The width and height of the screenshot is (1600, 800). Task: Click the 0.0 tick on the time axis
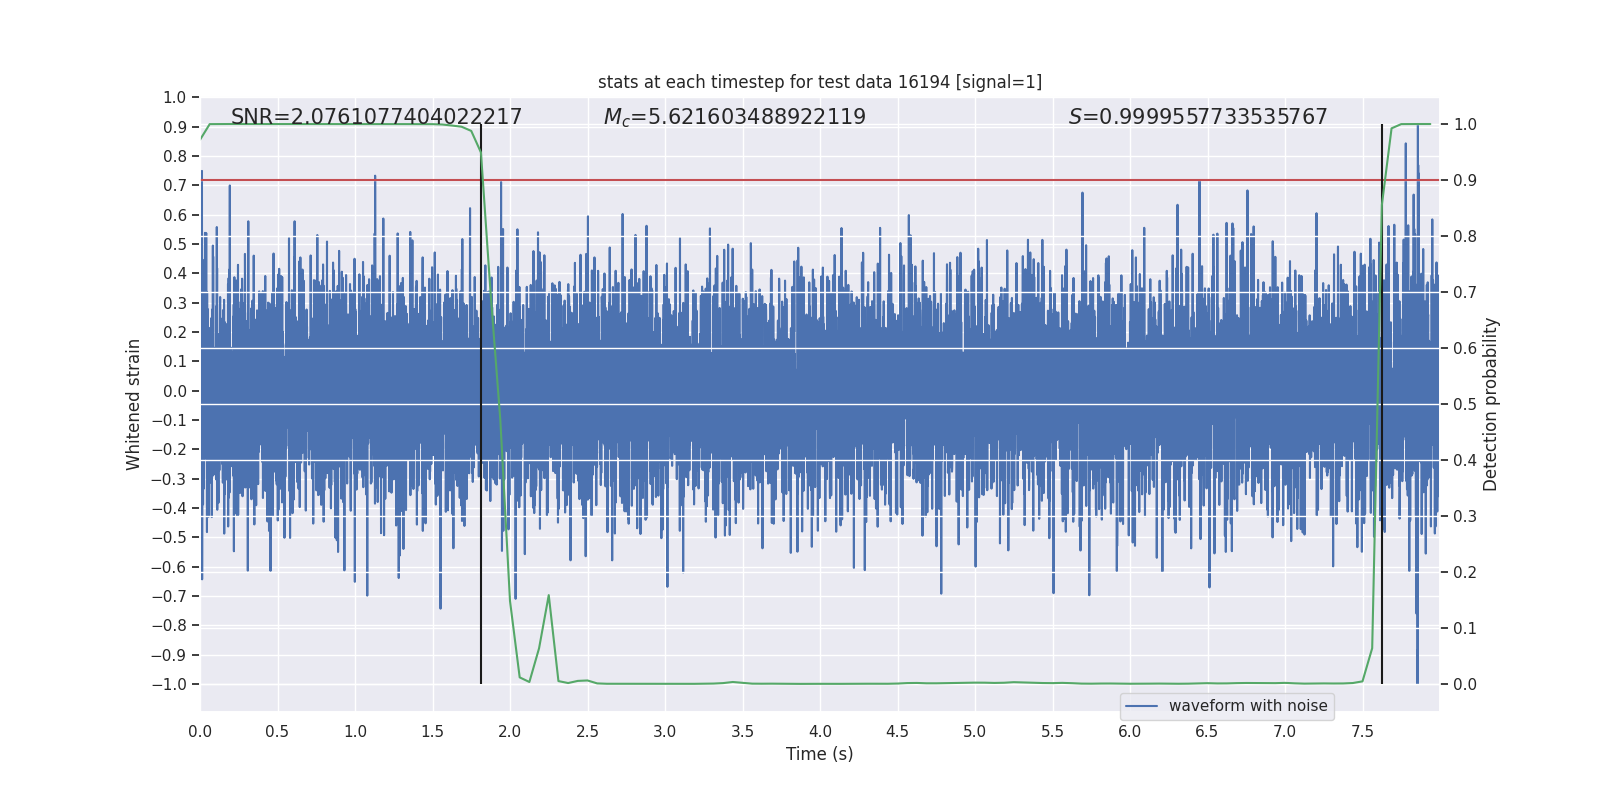[200, 731]
